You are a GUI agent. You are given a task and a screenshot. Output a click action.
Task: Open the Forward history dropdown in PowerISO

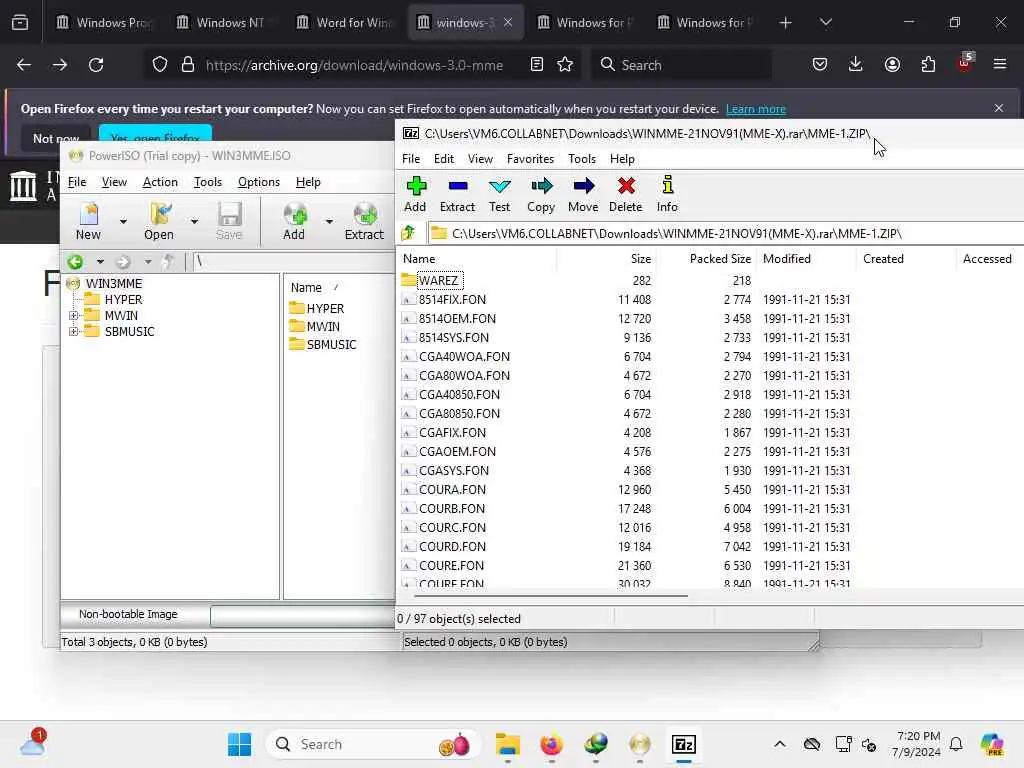(x=148, y=262)
